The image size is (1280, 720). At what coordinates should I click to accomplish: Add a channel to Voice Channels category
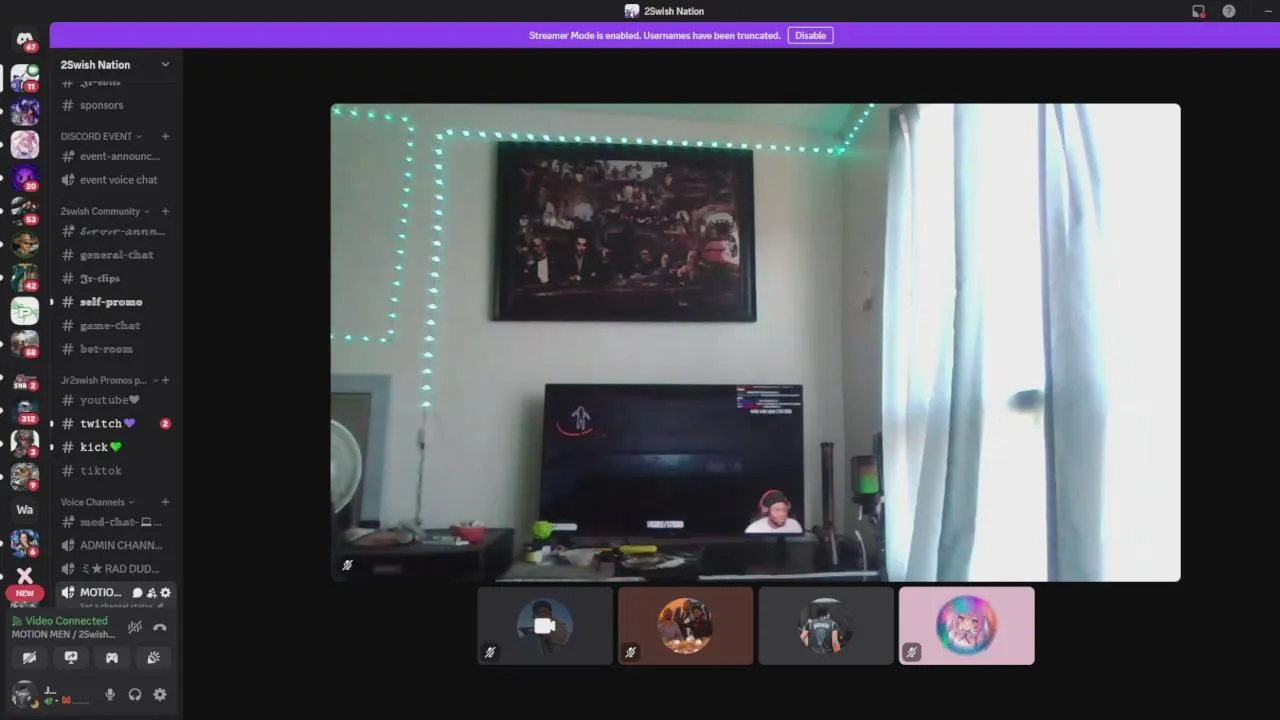tap(166, 502)
